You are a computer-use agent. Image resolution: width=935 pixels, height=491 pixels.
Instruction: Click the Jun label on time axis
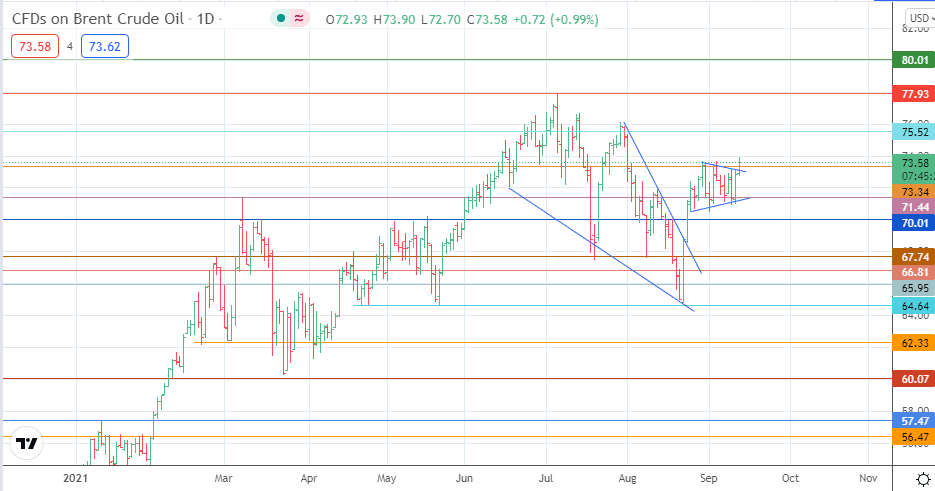point(464,478)
